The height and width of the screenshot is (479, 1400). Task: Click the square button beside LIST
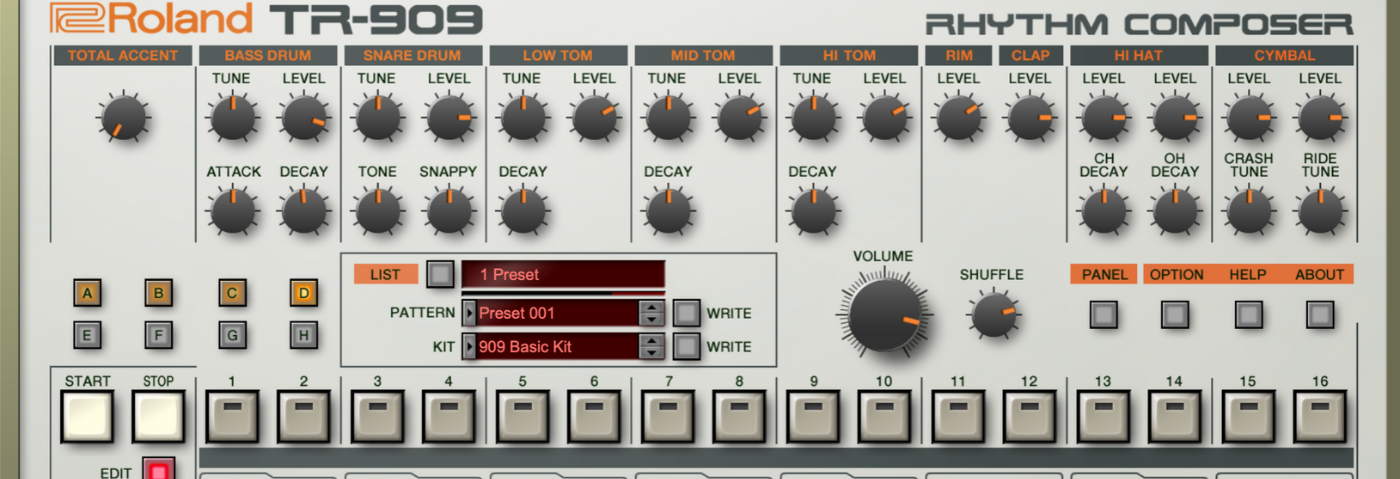click(x=439, y=274)
